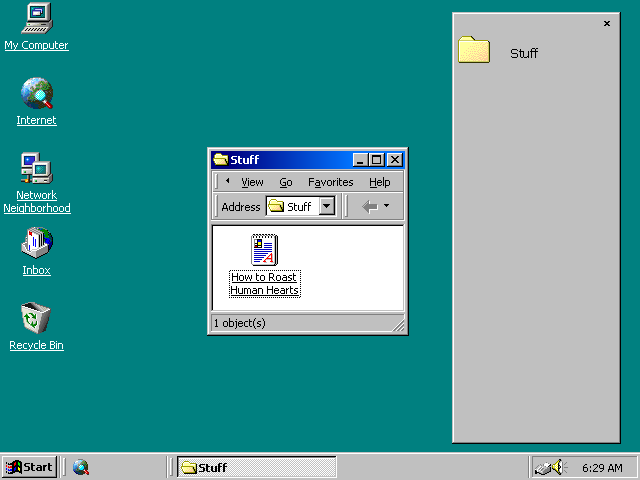Image resolution: width=640 pixels, height=480 pixels.
Task: Expand the Address bar dropdown
Action: tap(327, 206)
